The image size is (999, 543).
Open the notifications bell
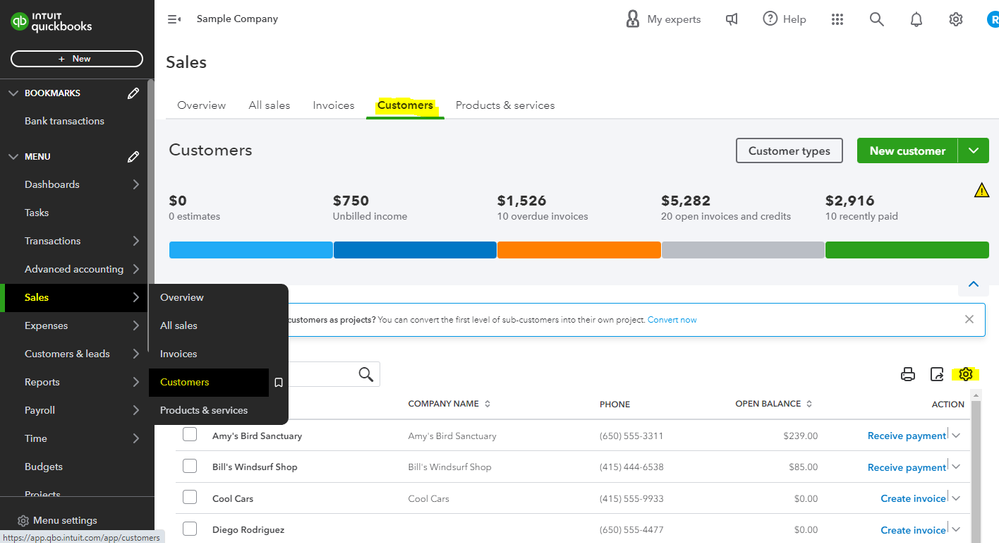pyautogui.click(x=916, y=19)
